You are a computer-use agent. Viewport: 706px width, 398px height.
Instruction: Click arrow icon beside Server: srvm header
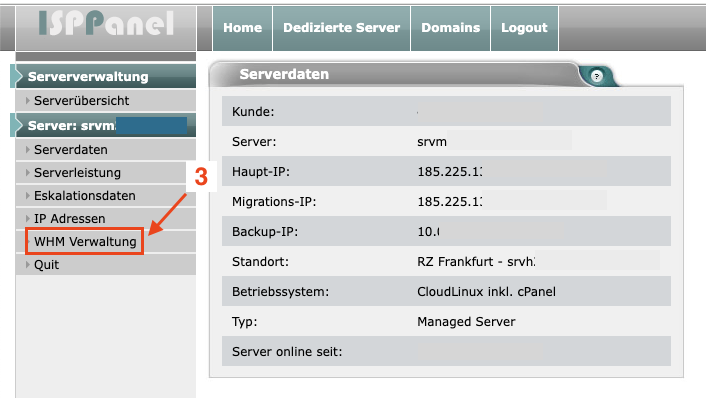(18, 125)
